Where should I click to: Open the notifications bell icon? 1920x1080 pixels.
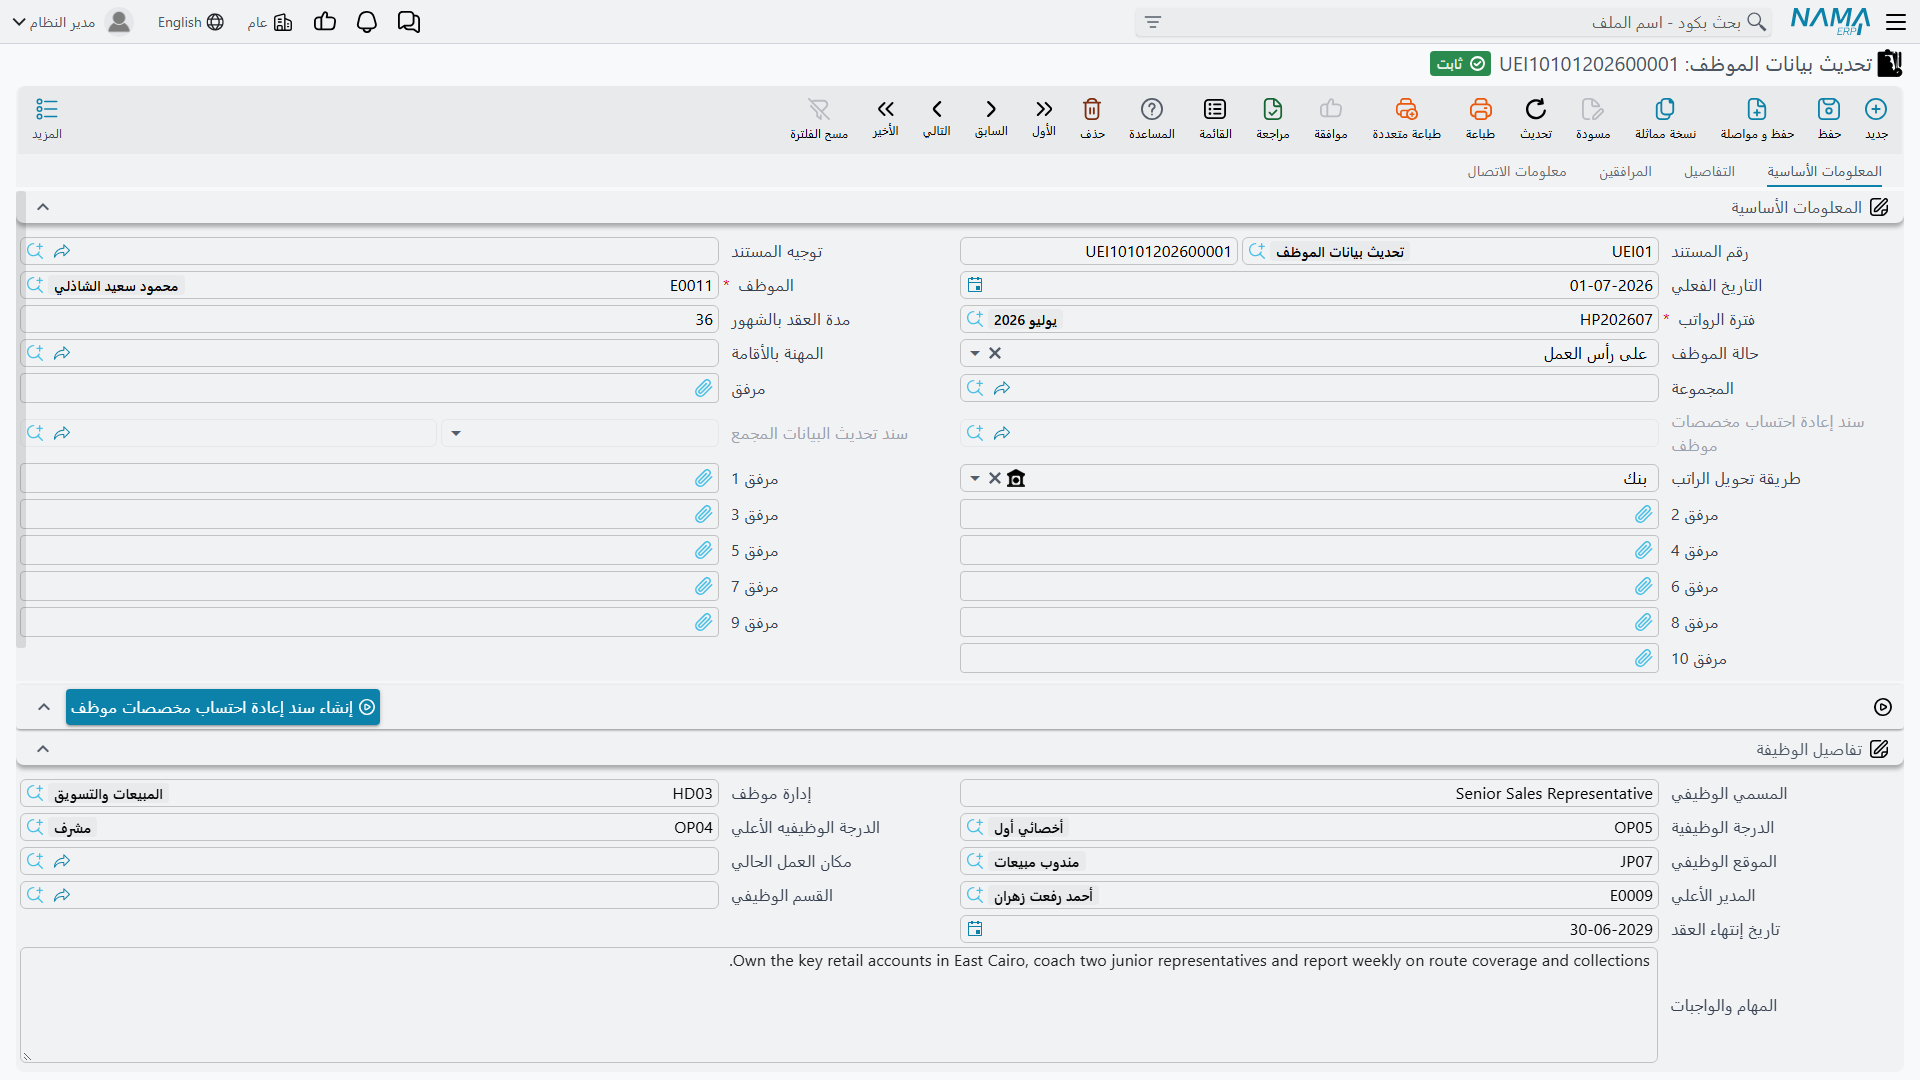367,22
